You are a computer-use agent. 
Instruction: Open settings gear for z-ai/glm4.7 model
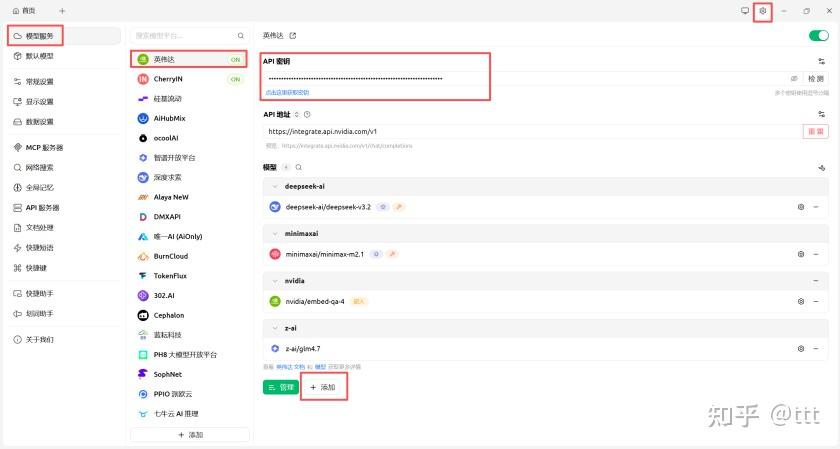pyautogui.click(x=801, y=349)
